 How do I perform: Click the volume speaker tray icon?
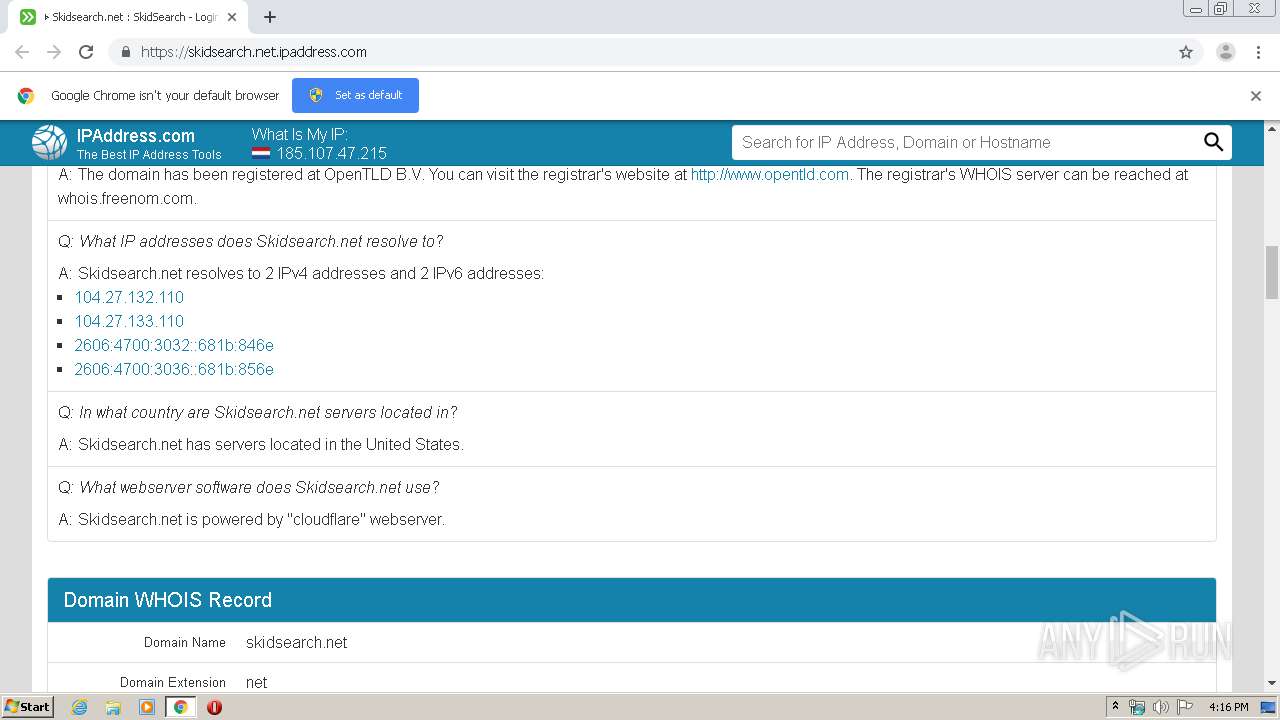[1160, 707]
